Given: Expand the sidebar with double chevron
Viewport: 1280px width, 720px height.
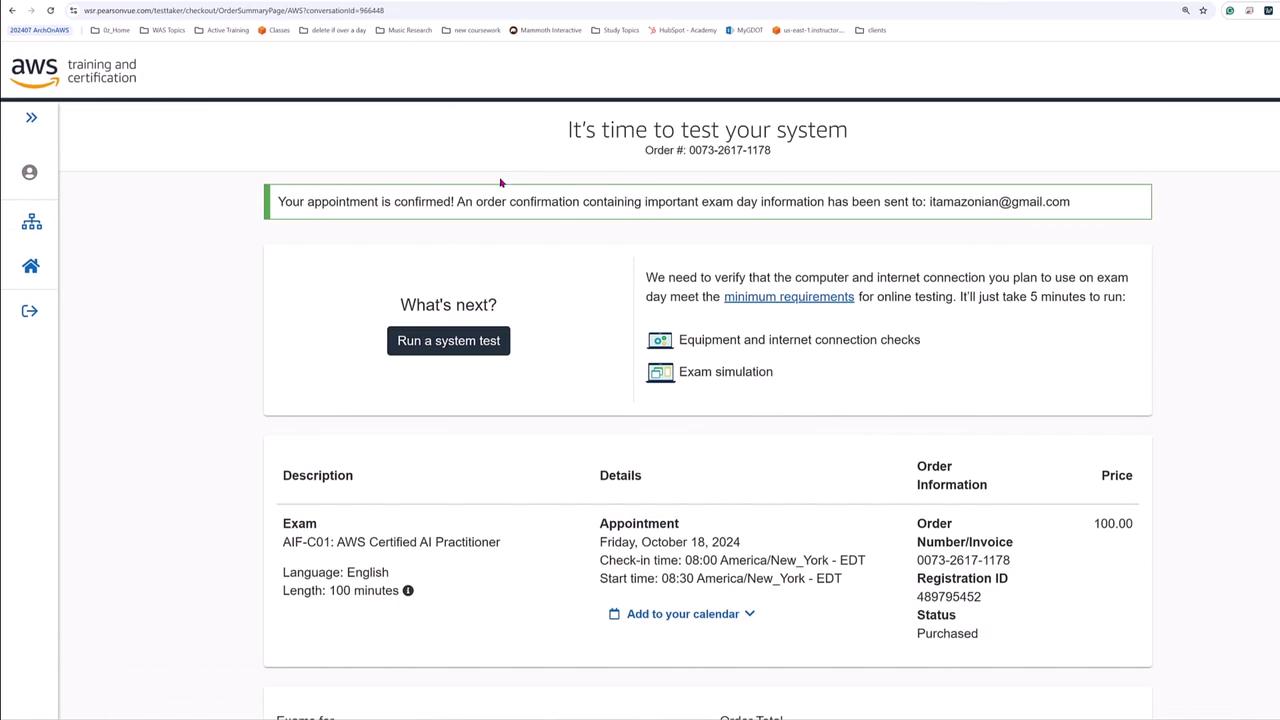Looking at the screenshot, I should click(31, 118).
